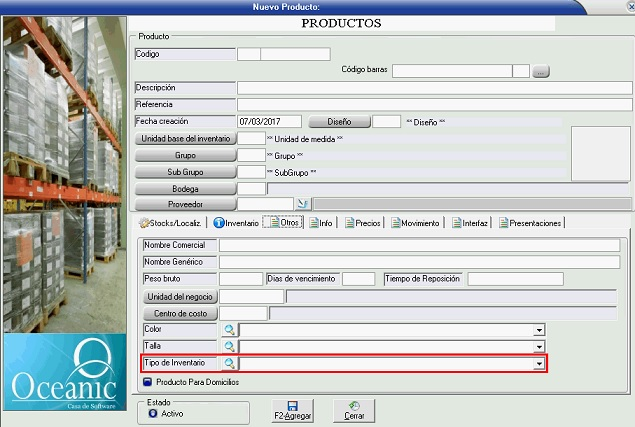The width and height of the screenshot is (635, 427).
Task: Open the Stocks/Localiz. tab
Action: 172,223
